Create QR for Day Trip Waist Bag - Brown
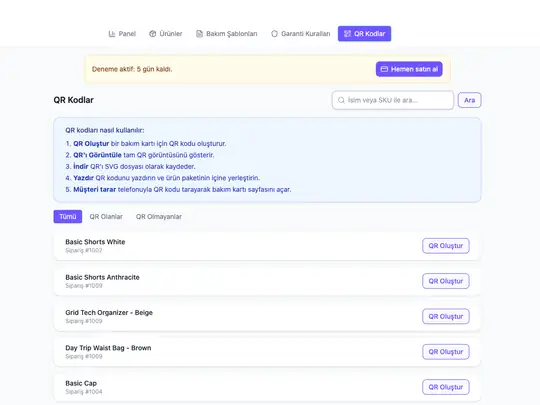540x405 pixels. pos(446,352)
